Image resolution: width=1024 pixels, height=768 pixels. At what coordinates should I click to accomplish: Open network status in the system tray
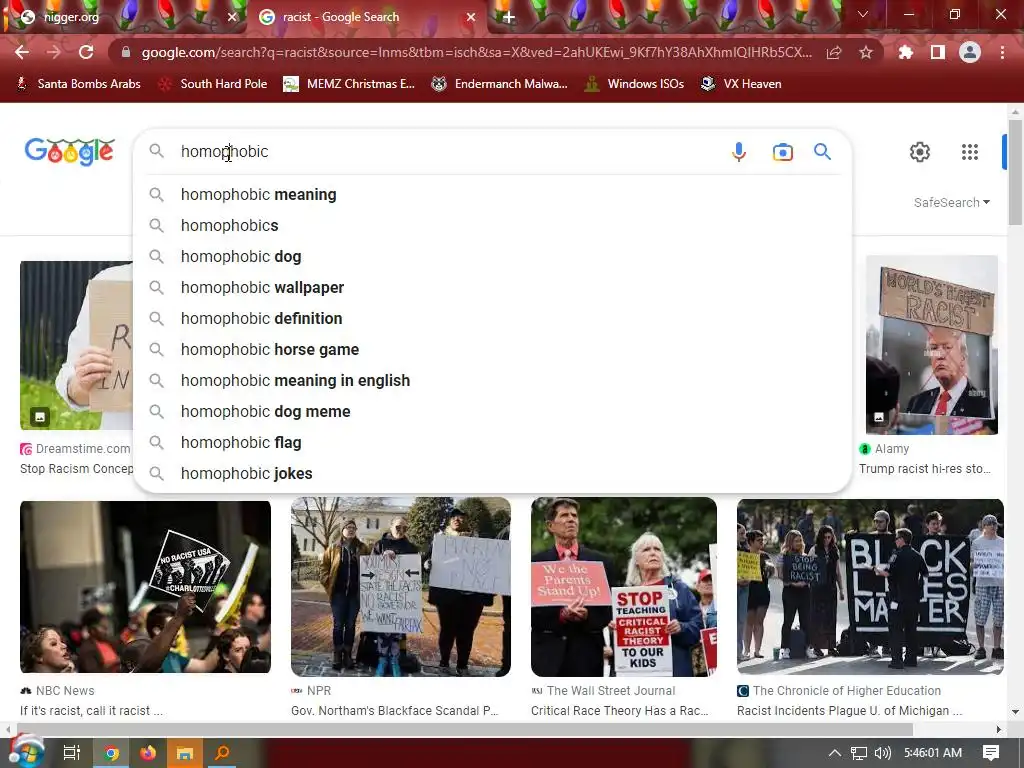tap(859, 753)
